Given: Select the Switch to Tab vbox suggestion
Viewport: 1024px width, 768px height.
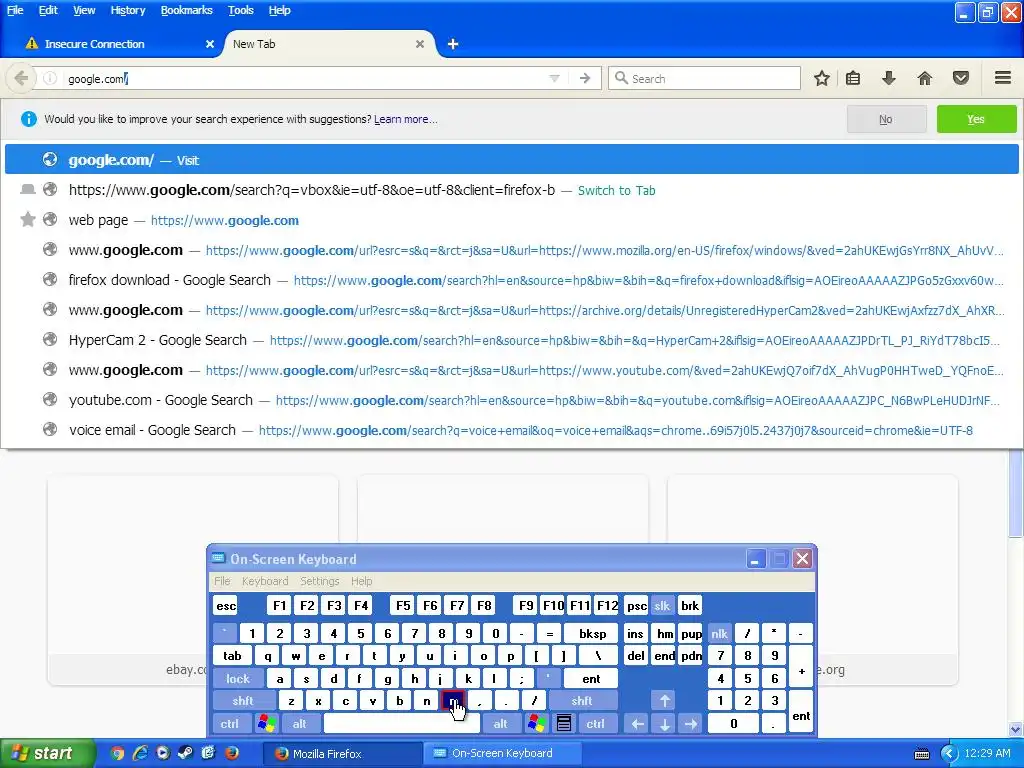Looking at the screenshot, I should pyautogui.click(x=512, y=190).
